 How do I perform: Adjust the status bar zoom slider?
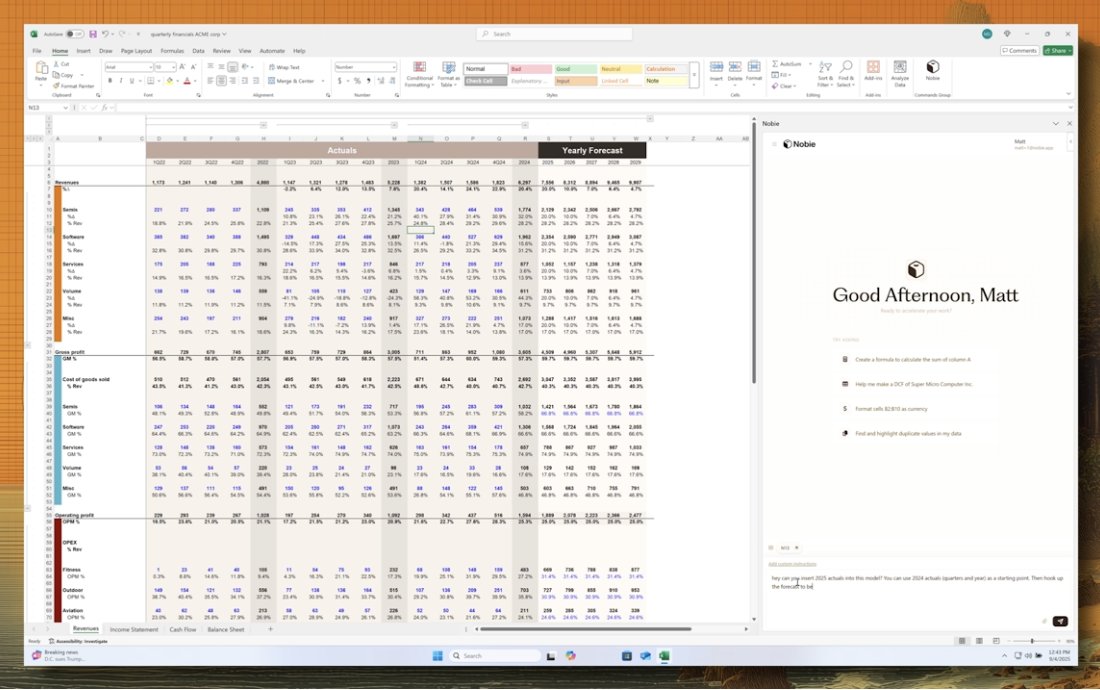(1031, 641)
